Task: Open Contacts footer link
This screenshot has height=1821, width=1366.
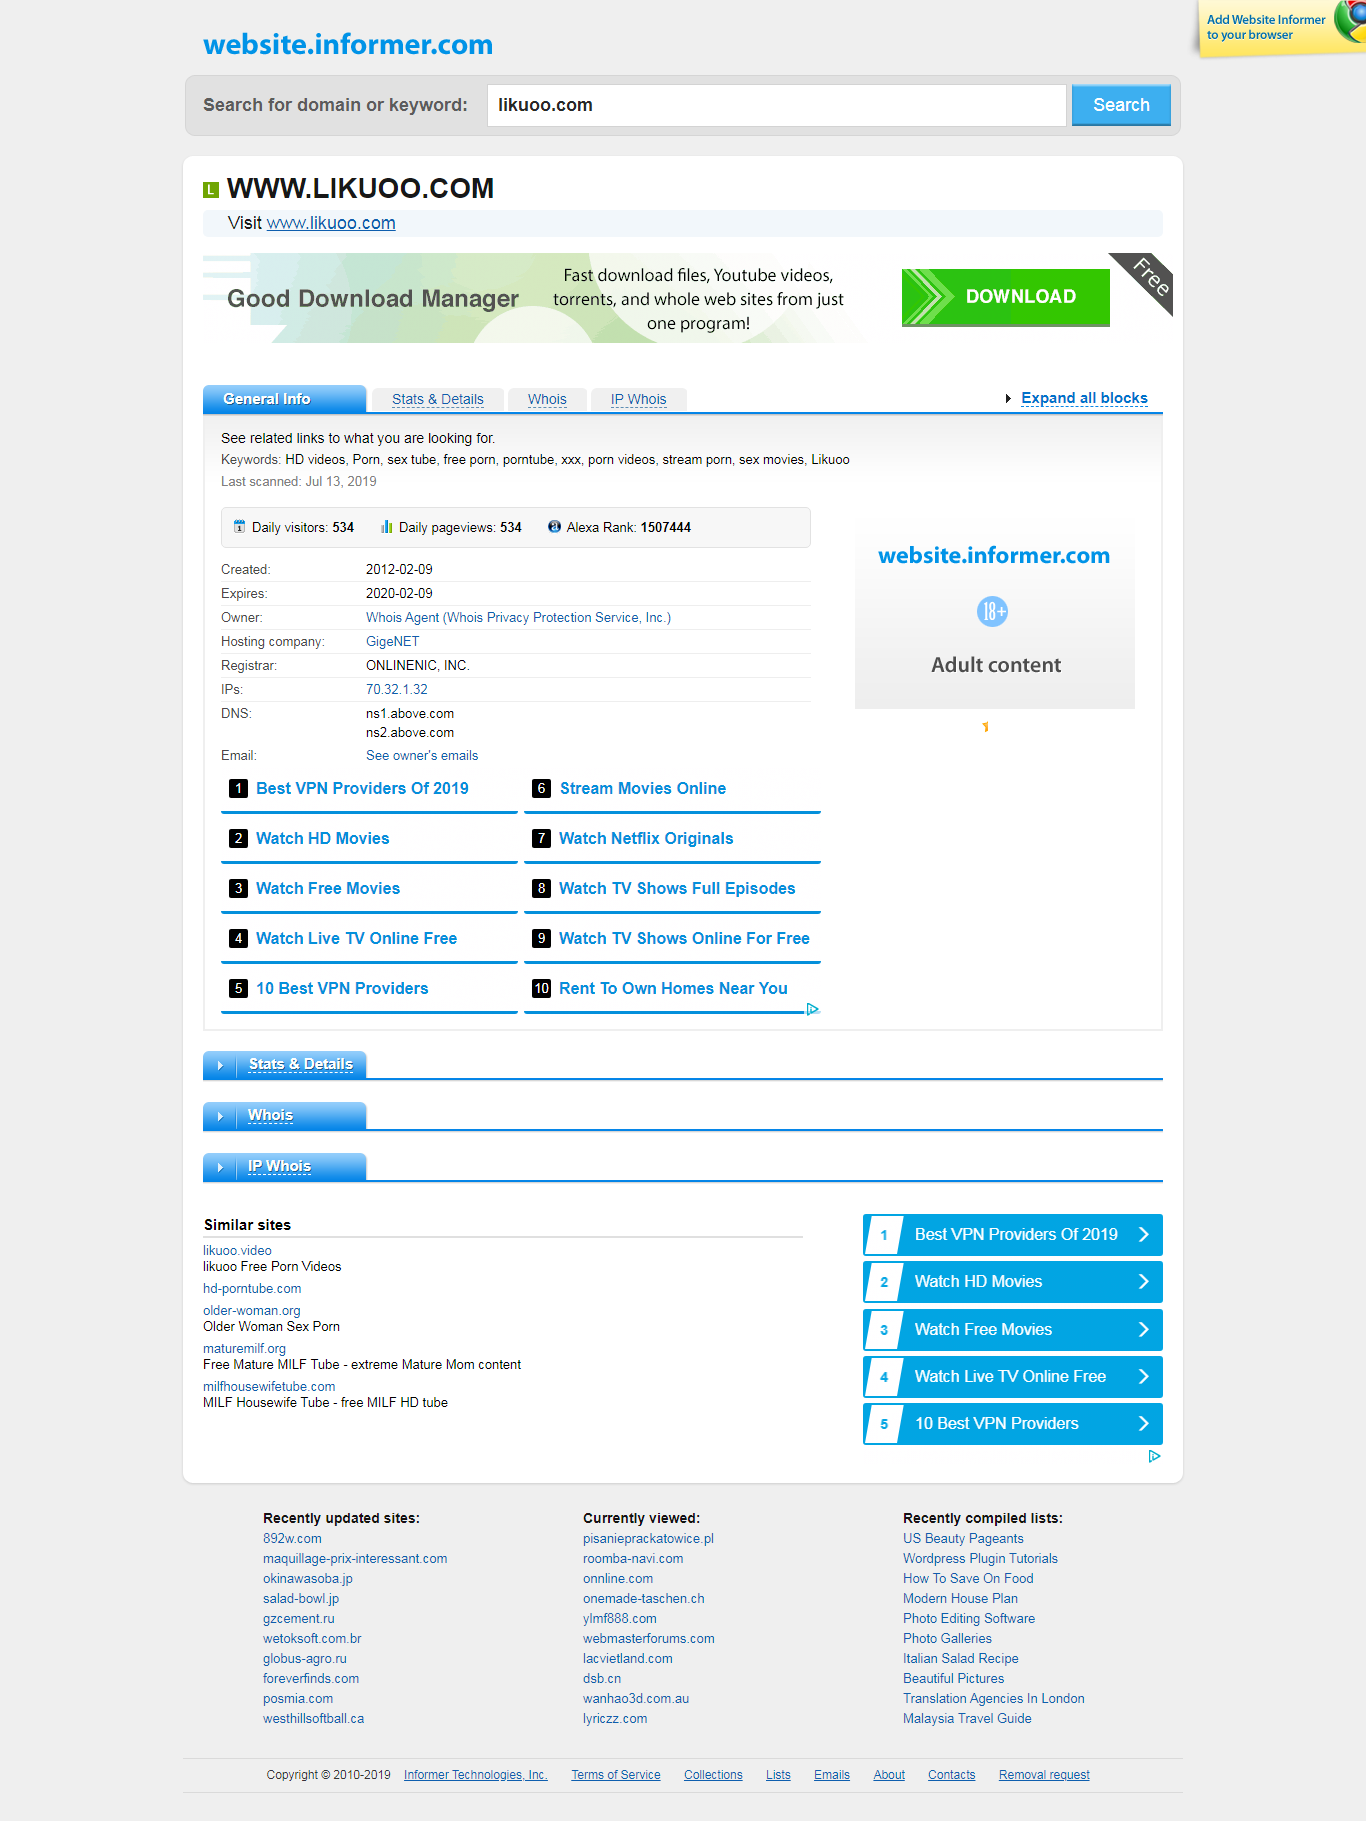Action: point(951,1775)
